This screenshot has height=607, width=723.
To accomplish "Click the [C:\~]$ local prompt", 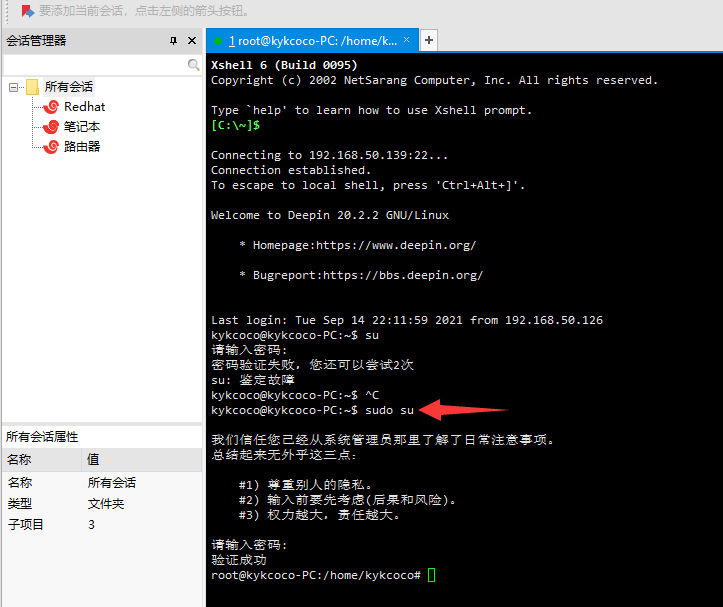I will point(236,125).
